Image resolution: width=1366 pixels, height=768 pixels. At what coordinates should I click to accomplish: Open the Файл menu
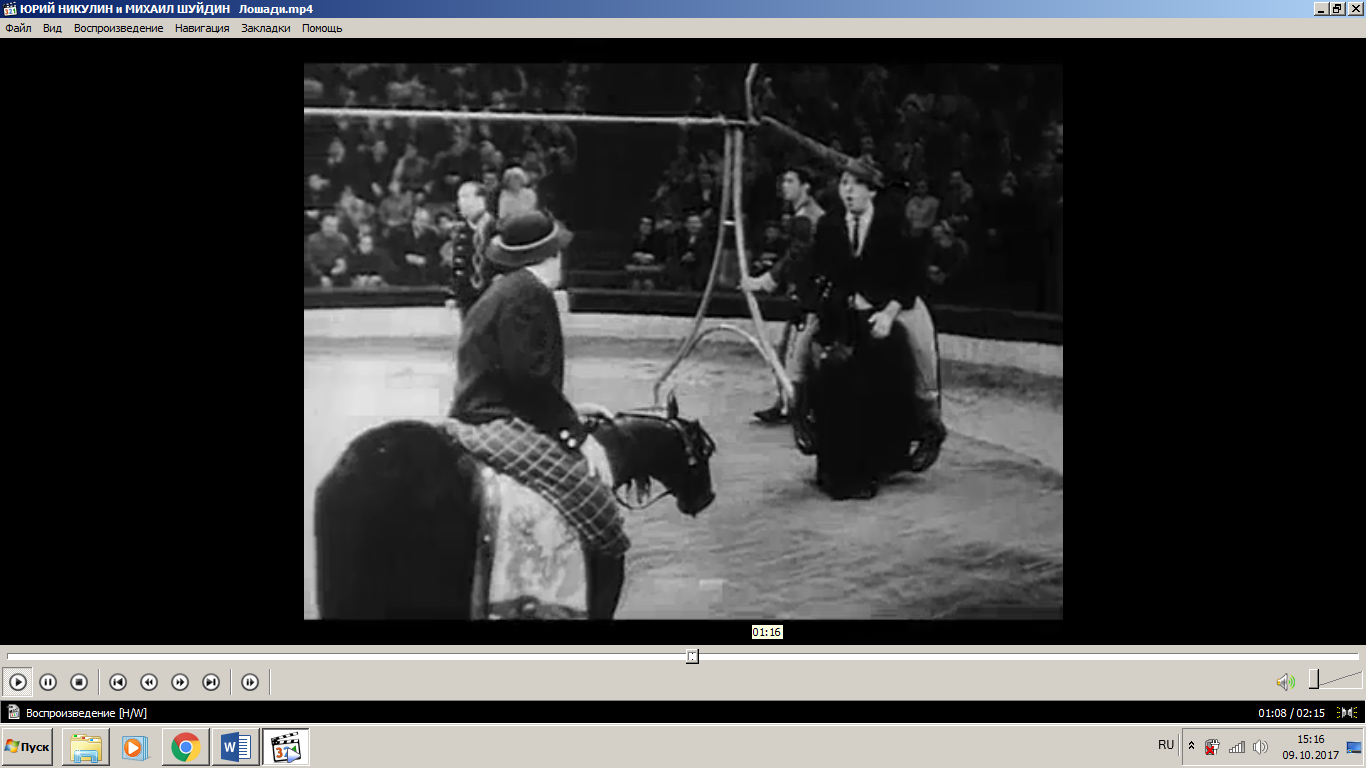[x=18, y=28]
